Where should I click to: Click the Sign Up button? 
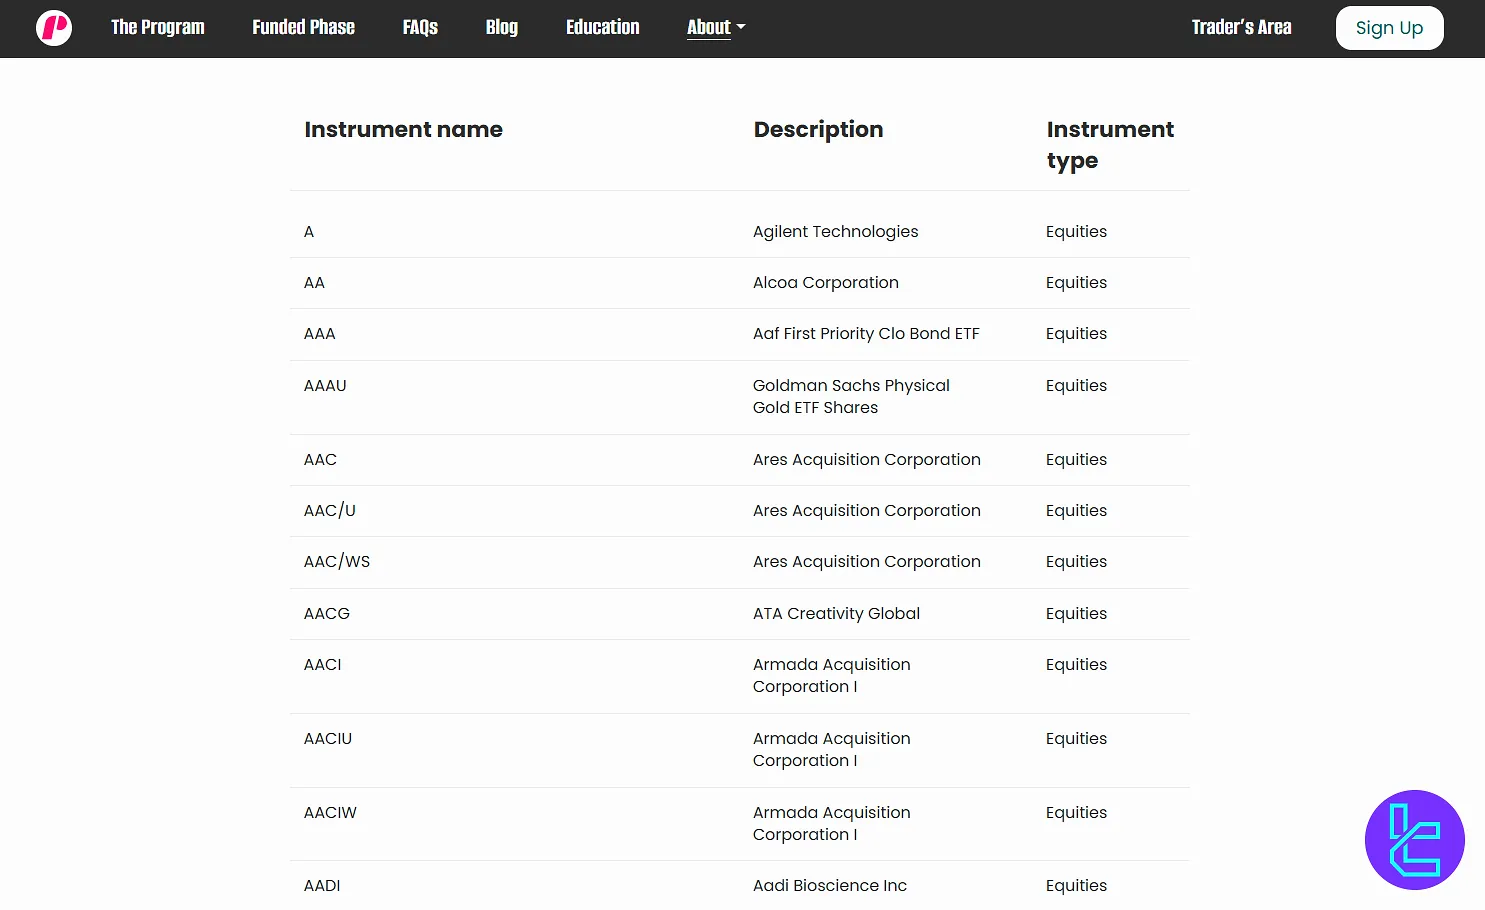[1389, 28]
